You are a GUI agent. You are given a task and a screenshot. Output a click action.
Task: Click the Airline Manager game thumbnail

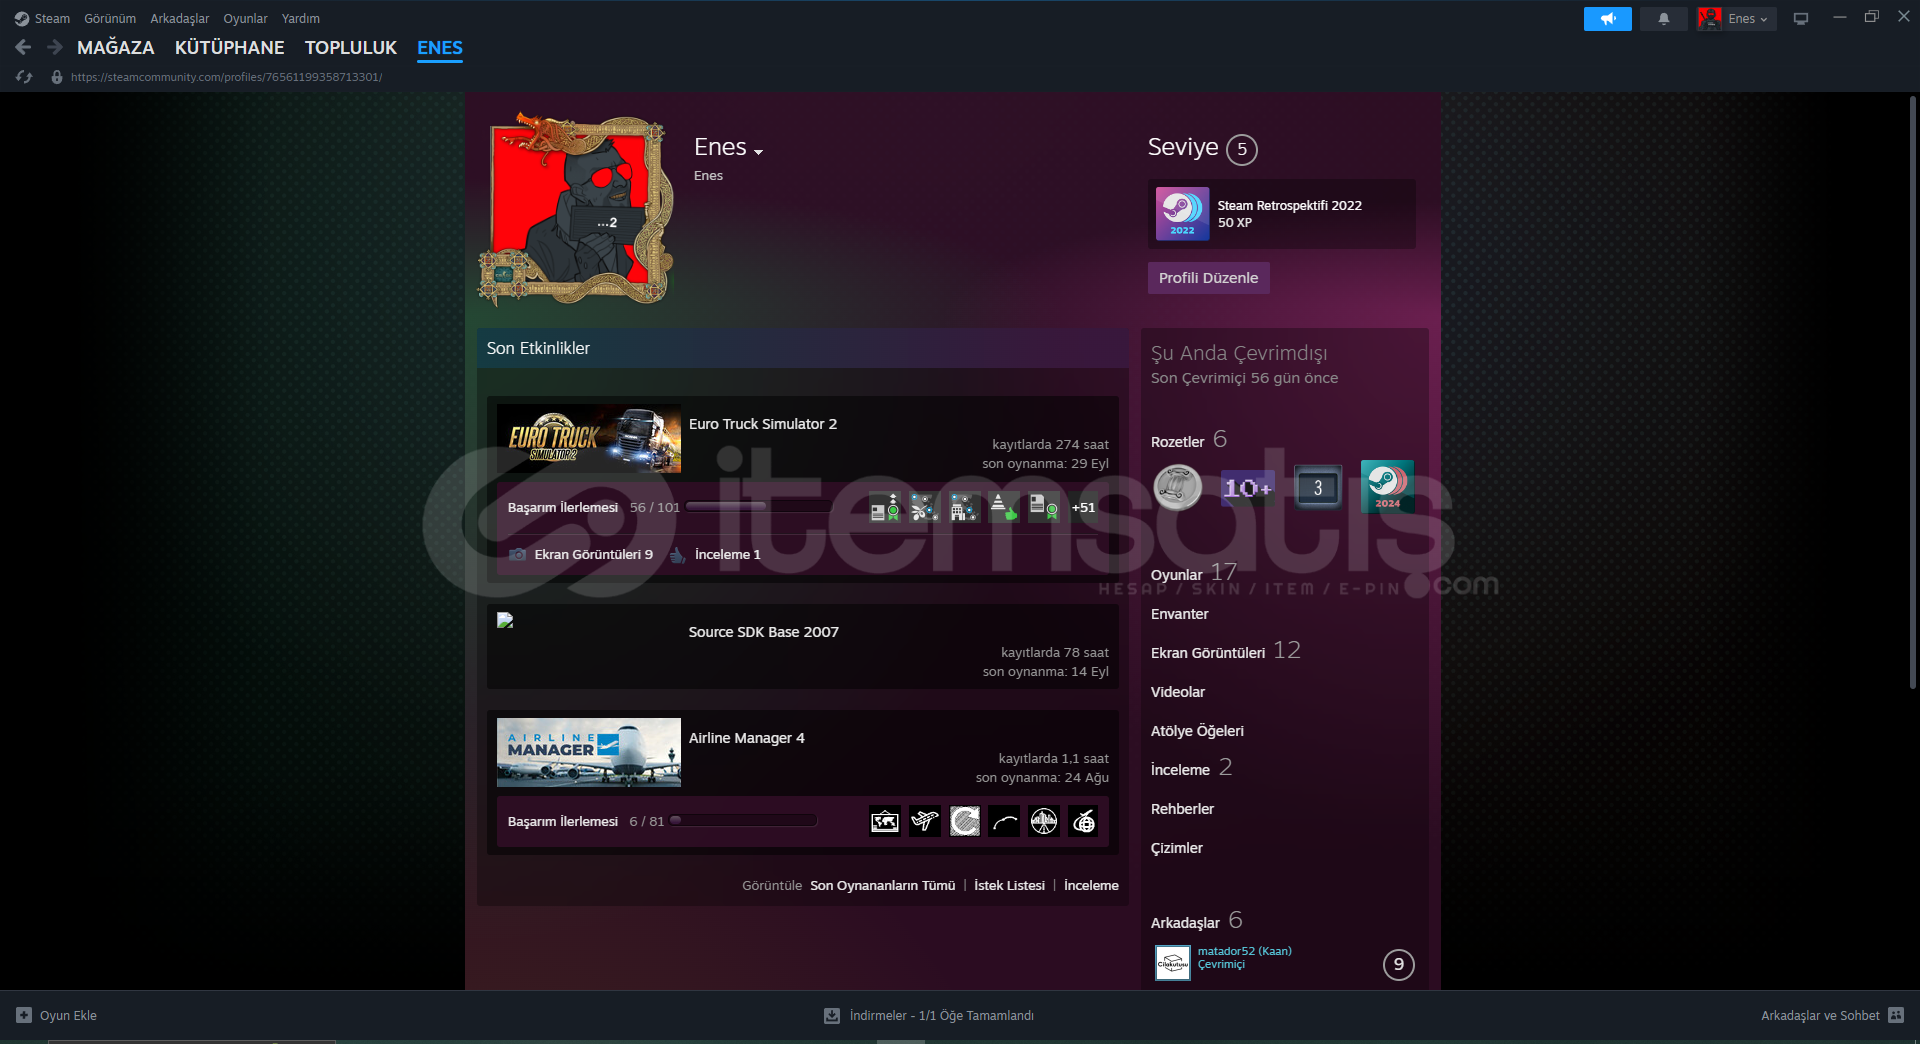tap(589, 752)
